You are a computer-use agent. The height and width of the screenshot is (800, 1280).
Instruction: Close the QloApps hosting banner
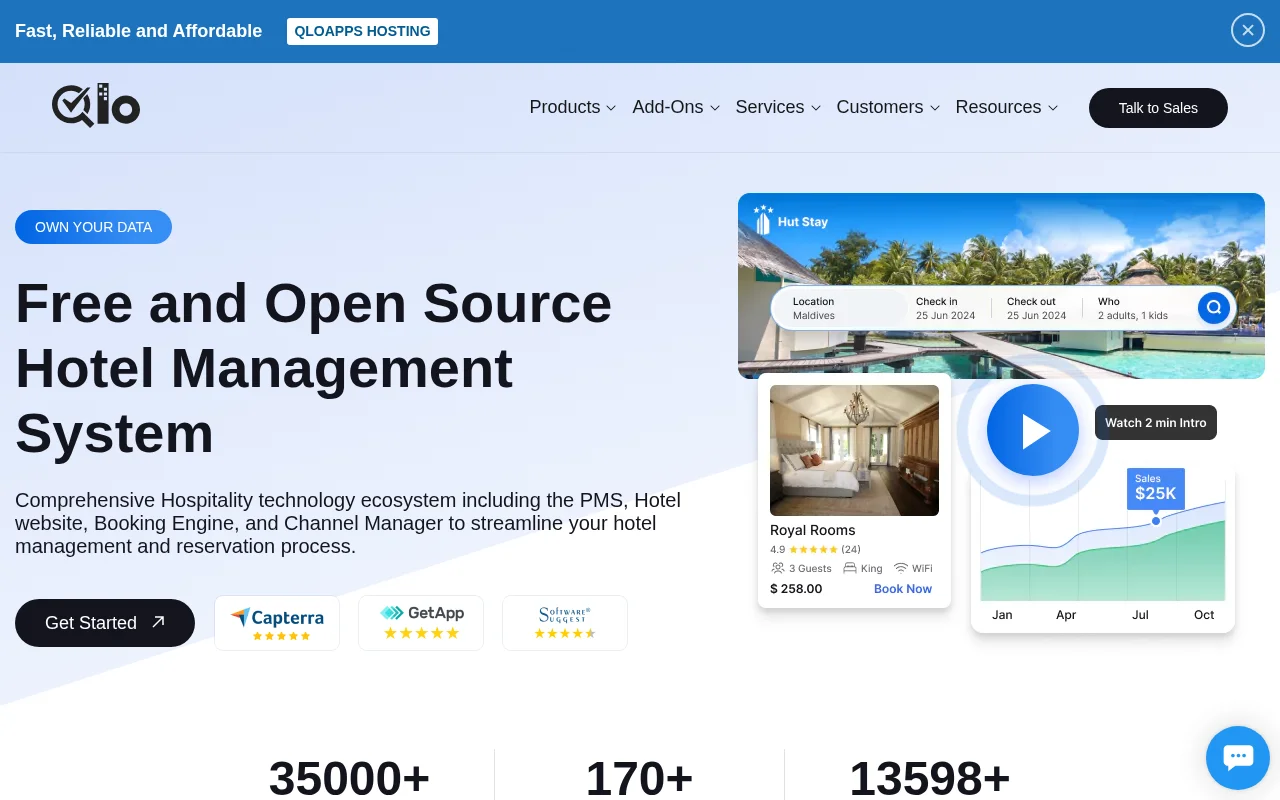click(1248, 30)
